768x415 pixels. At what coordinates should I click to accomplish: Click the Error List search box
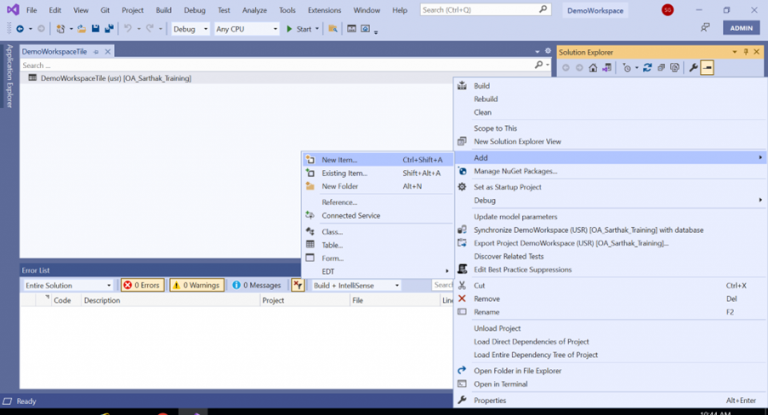pos(443,285)
